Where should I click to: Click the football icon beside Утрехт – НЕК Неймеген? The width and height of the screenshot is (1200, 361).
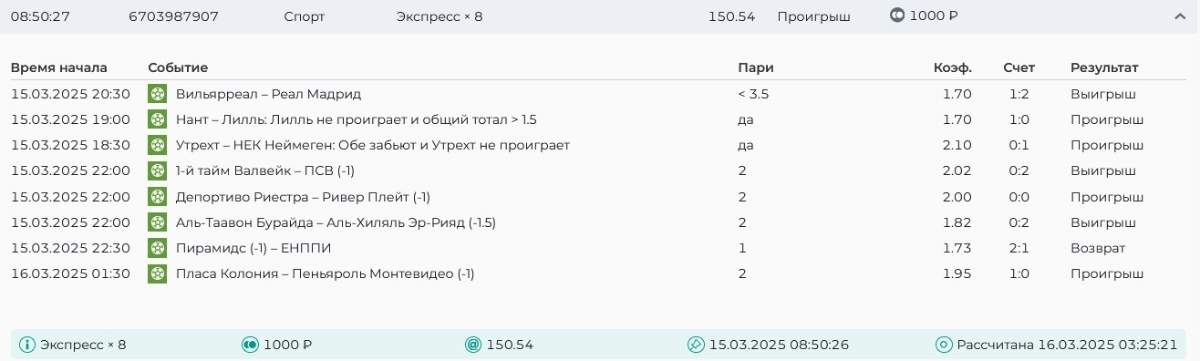click(x=157, y=145)
